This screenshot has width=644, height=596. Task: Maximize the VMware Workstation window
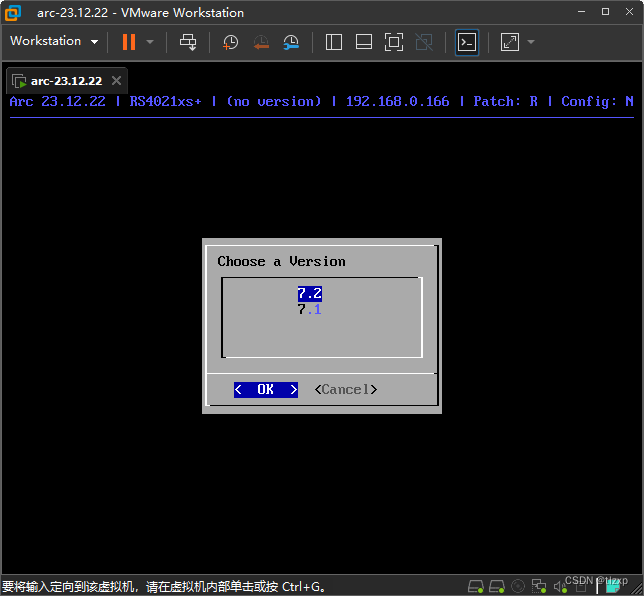tap(605, 12)
